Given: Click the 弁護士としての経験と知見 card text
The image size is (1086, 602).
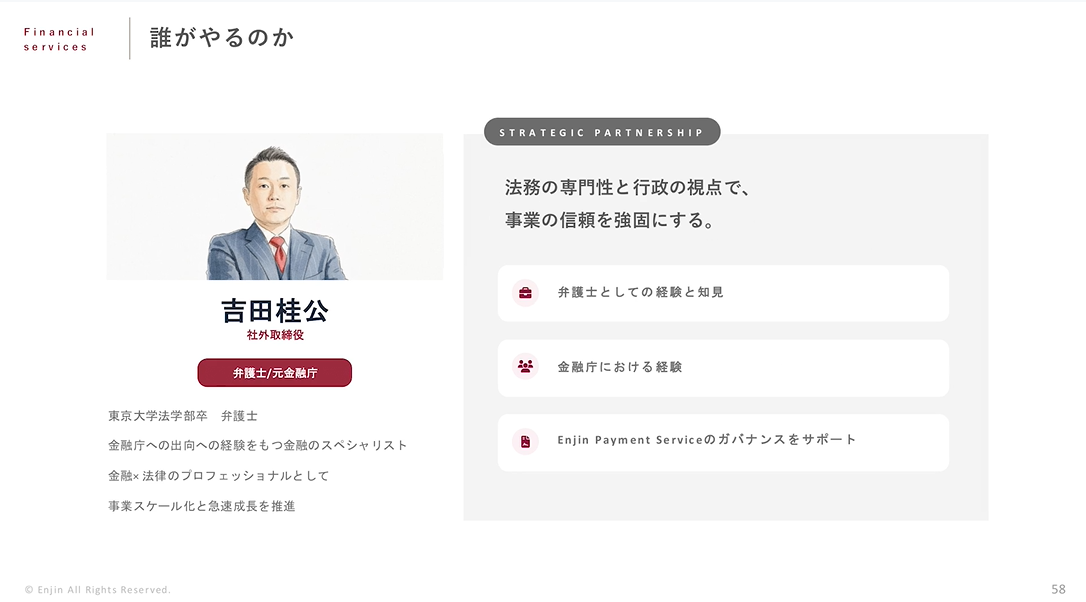Looking at the screenshot, I should (640, 293).
